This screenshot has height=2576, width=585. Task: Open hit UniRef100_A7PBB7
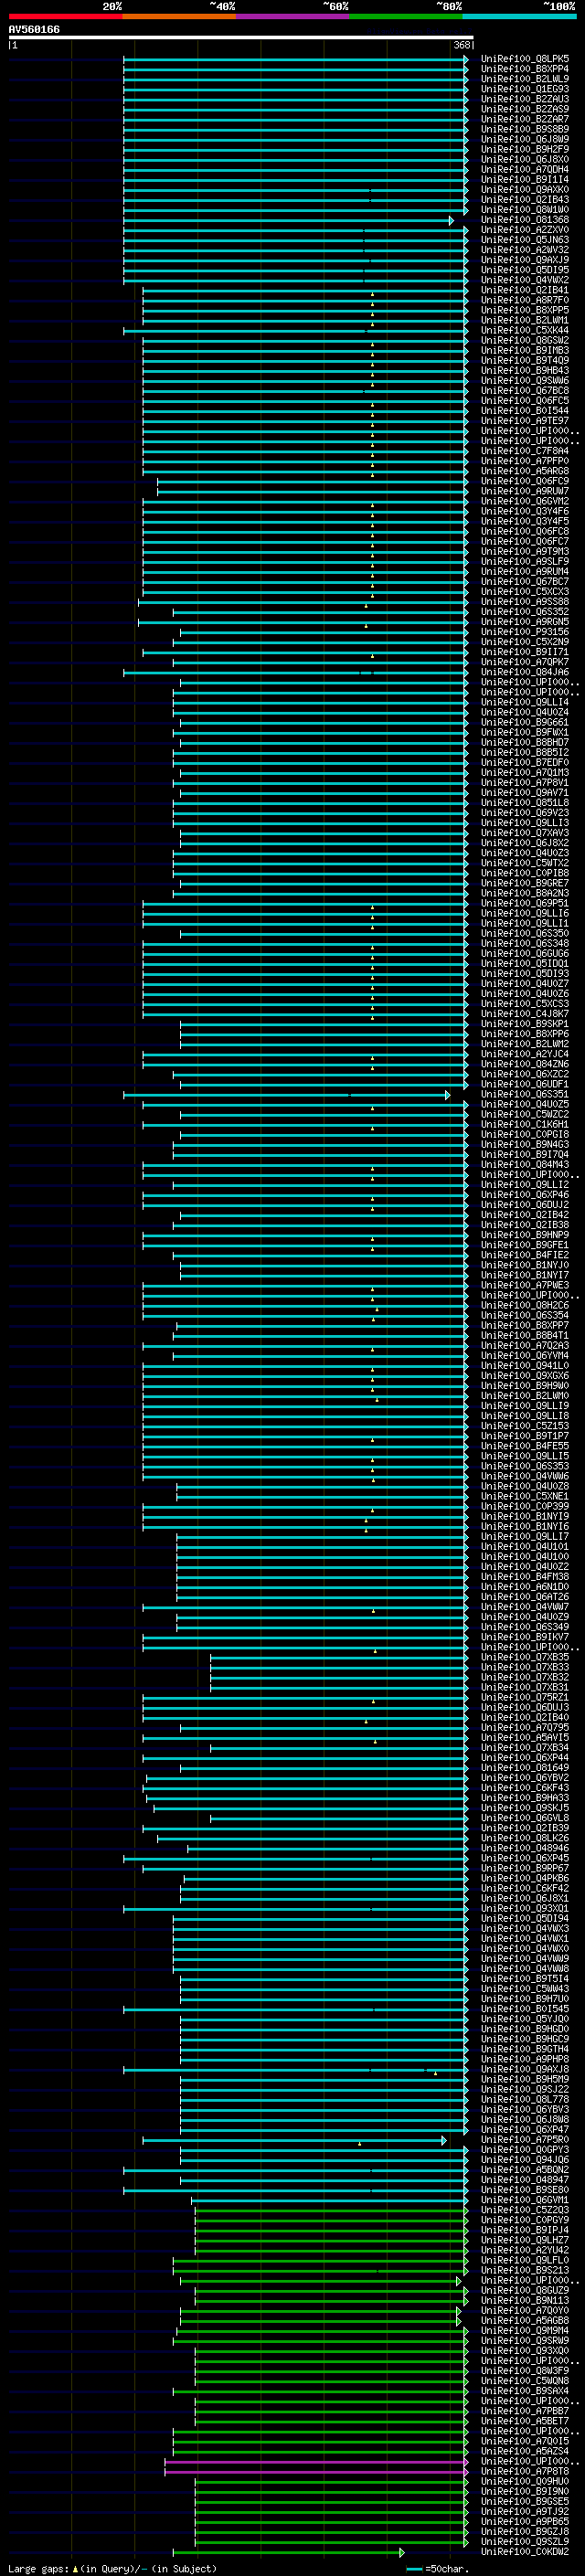(x=524, y=2411)
